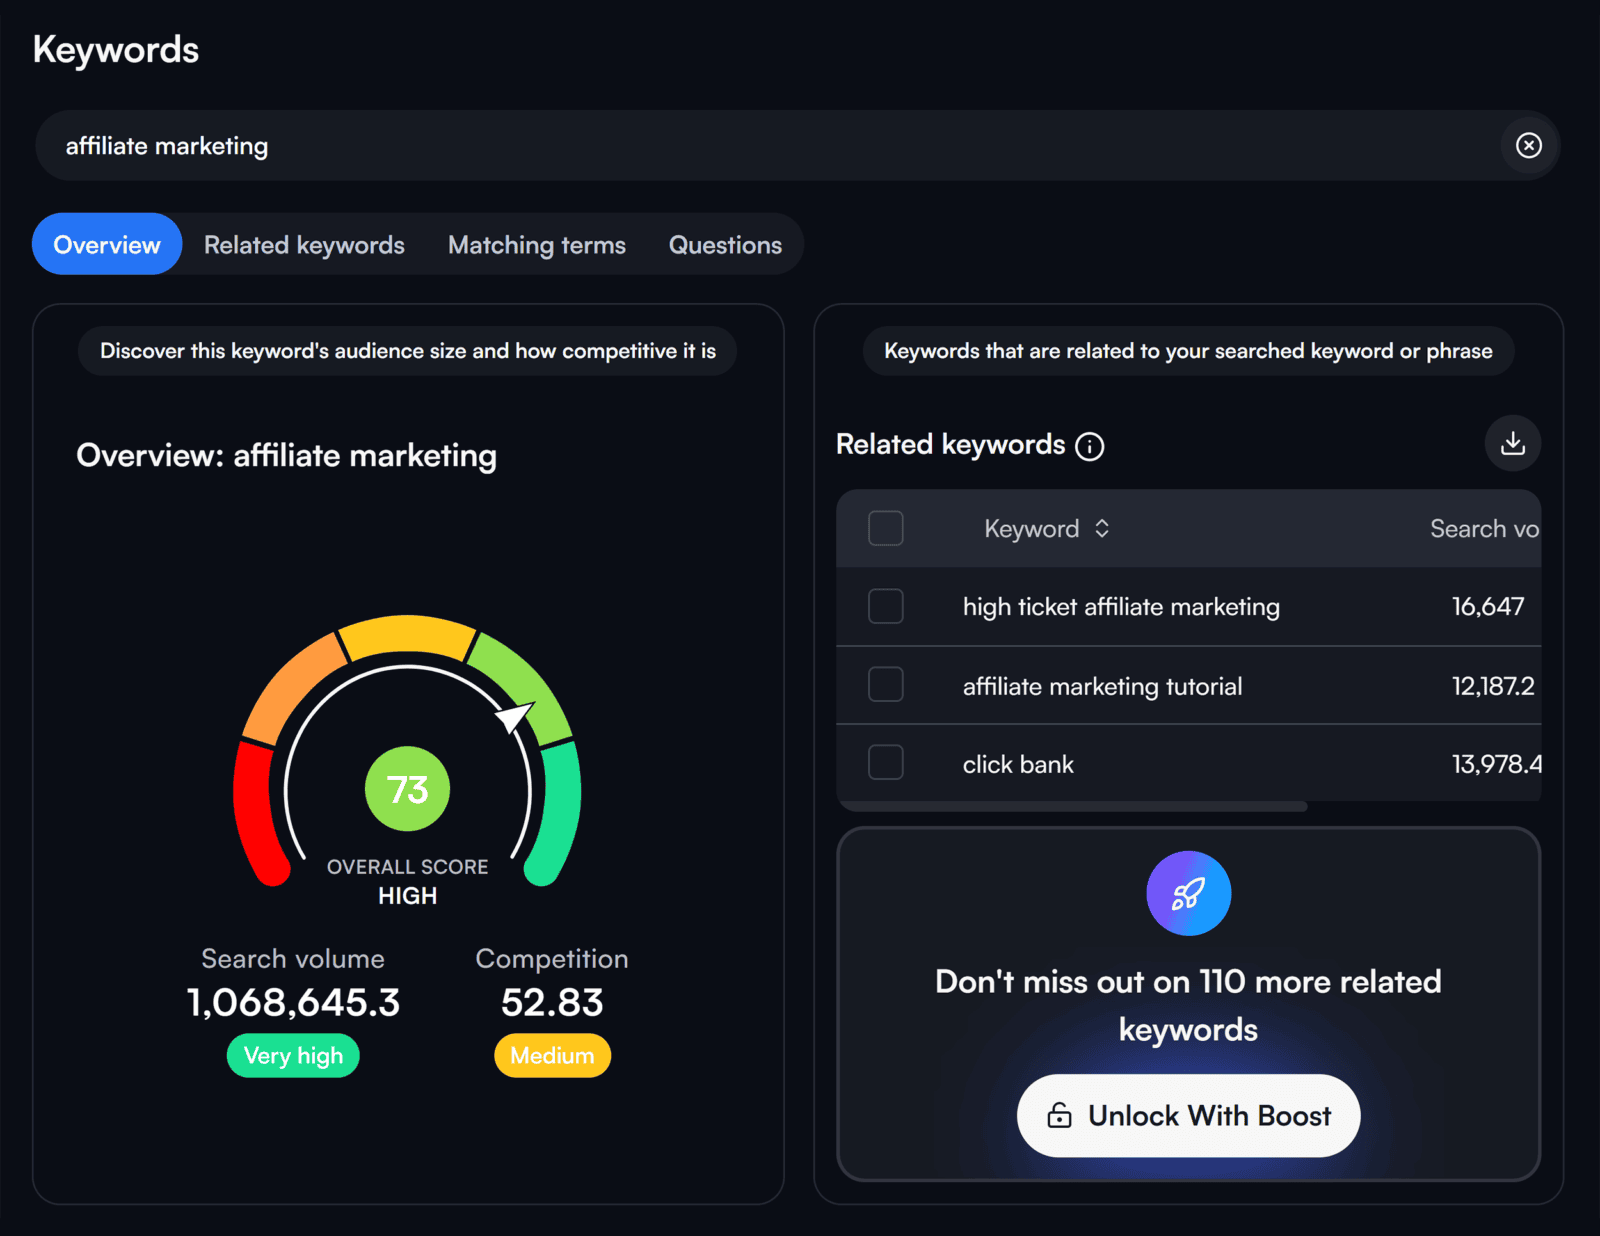Sort the table by Keyword column
The image size is (1600, 1236).
[1046, 528]
